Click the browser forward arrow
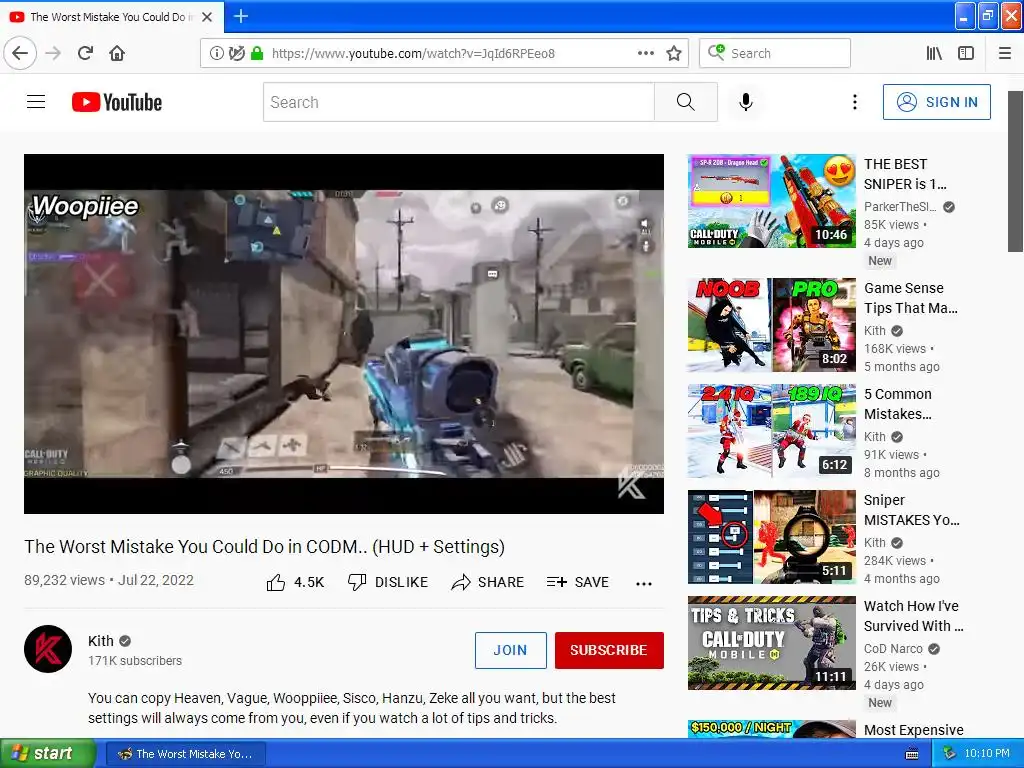The width and height of the screenshot is (1024, 768). coord(53,53)
